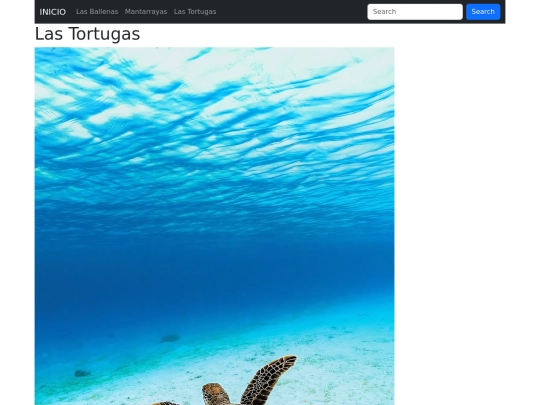The height and width of the screenshot is (405, 540).
Task: Click the sea turtle underwater photo
Action: (214, 226)
